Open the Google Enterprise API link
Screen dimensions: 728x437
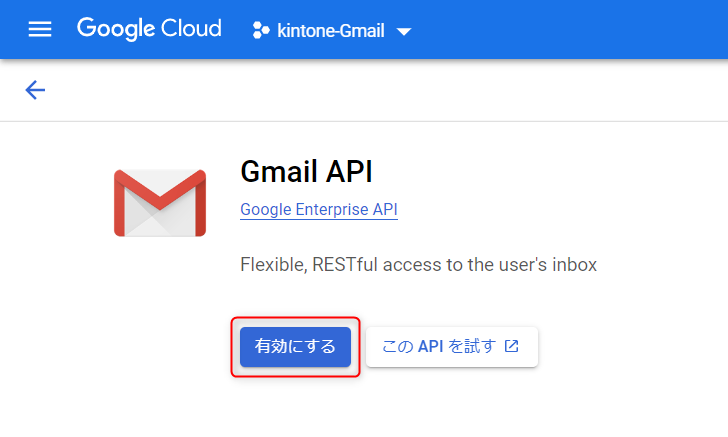point(319,209)
